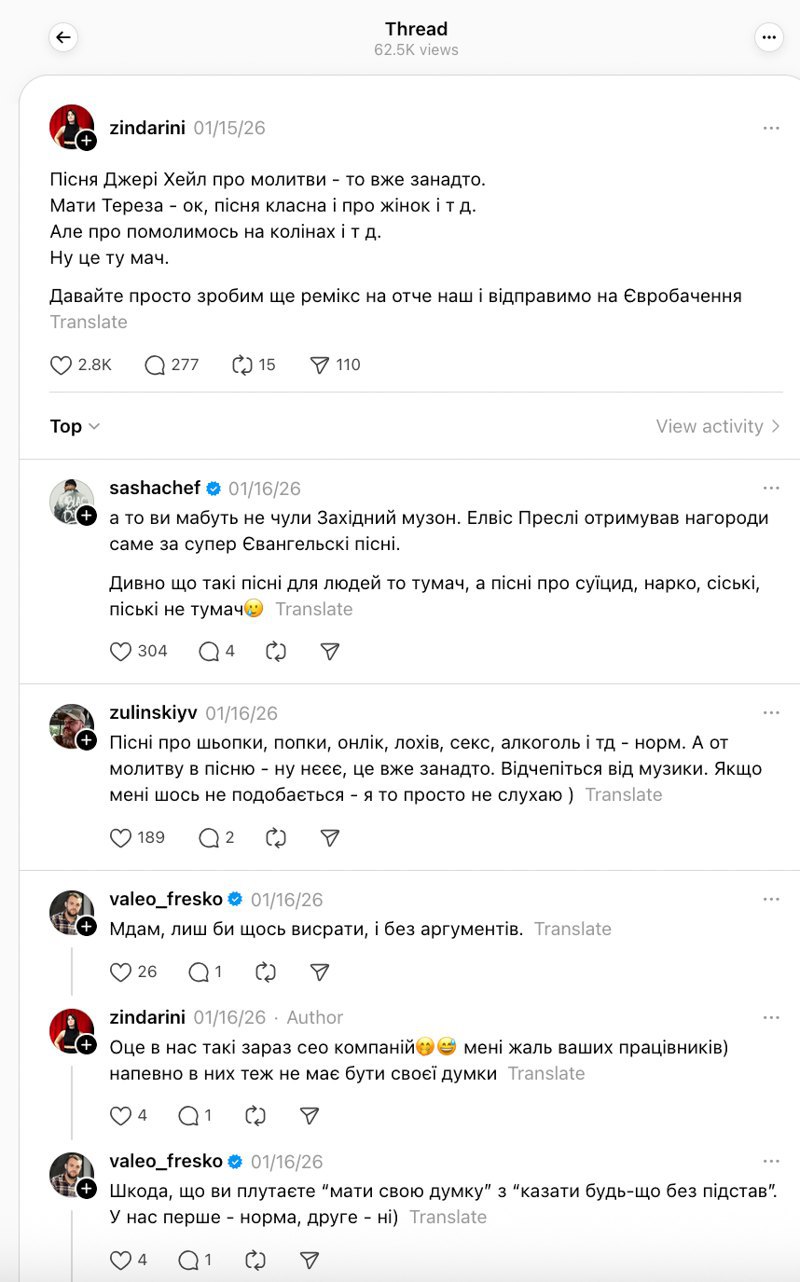The image size is (800, 1282).
Task: Like zulinskiyv's reply
Action: (x=121, y=837)
